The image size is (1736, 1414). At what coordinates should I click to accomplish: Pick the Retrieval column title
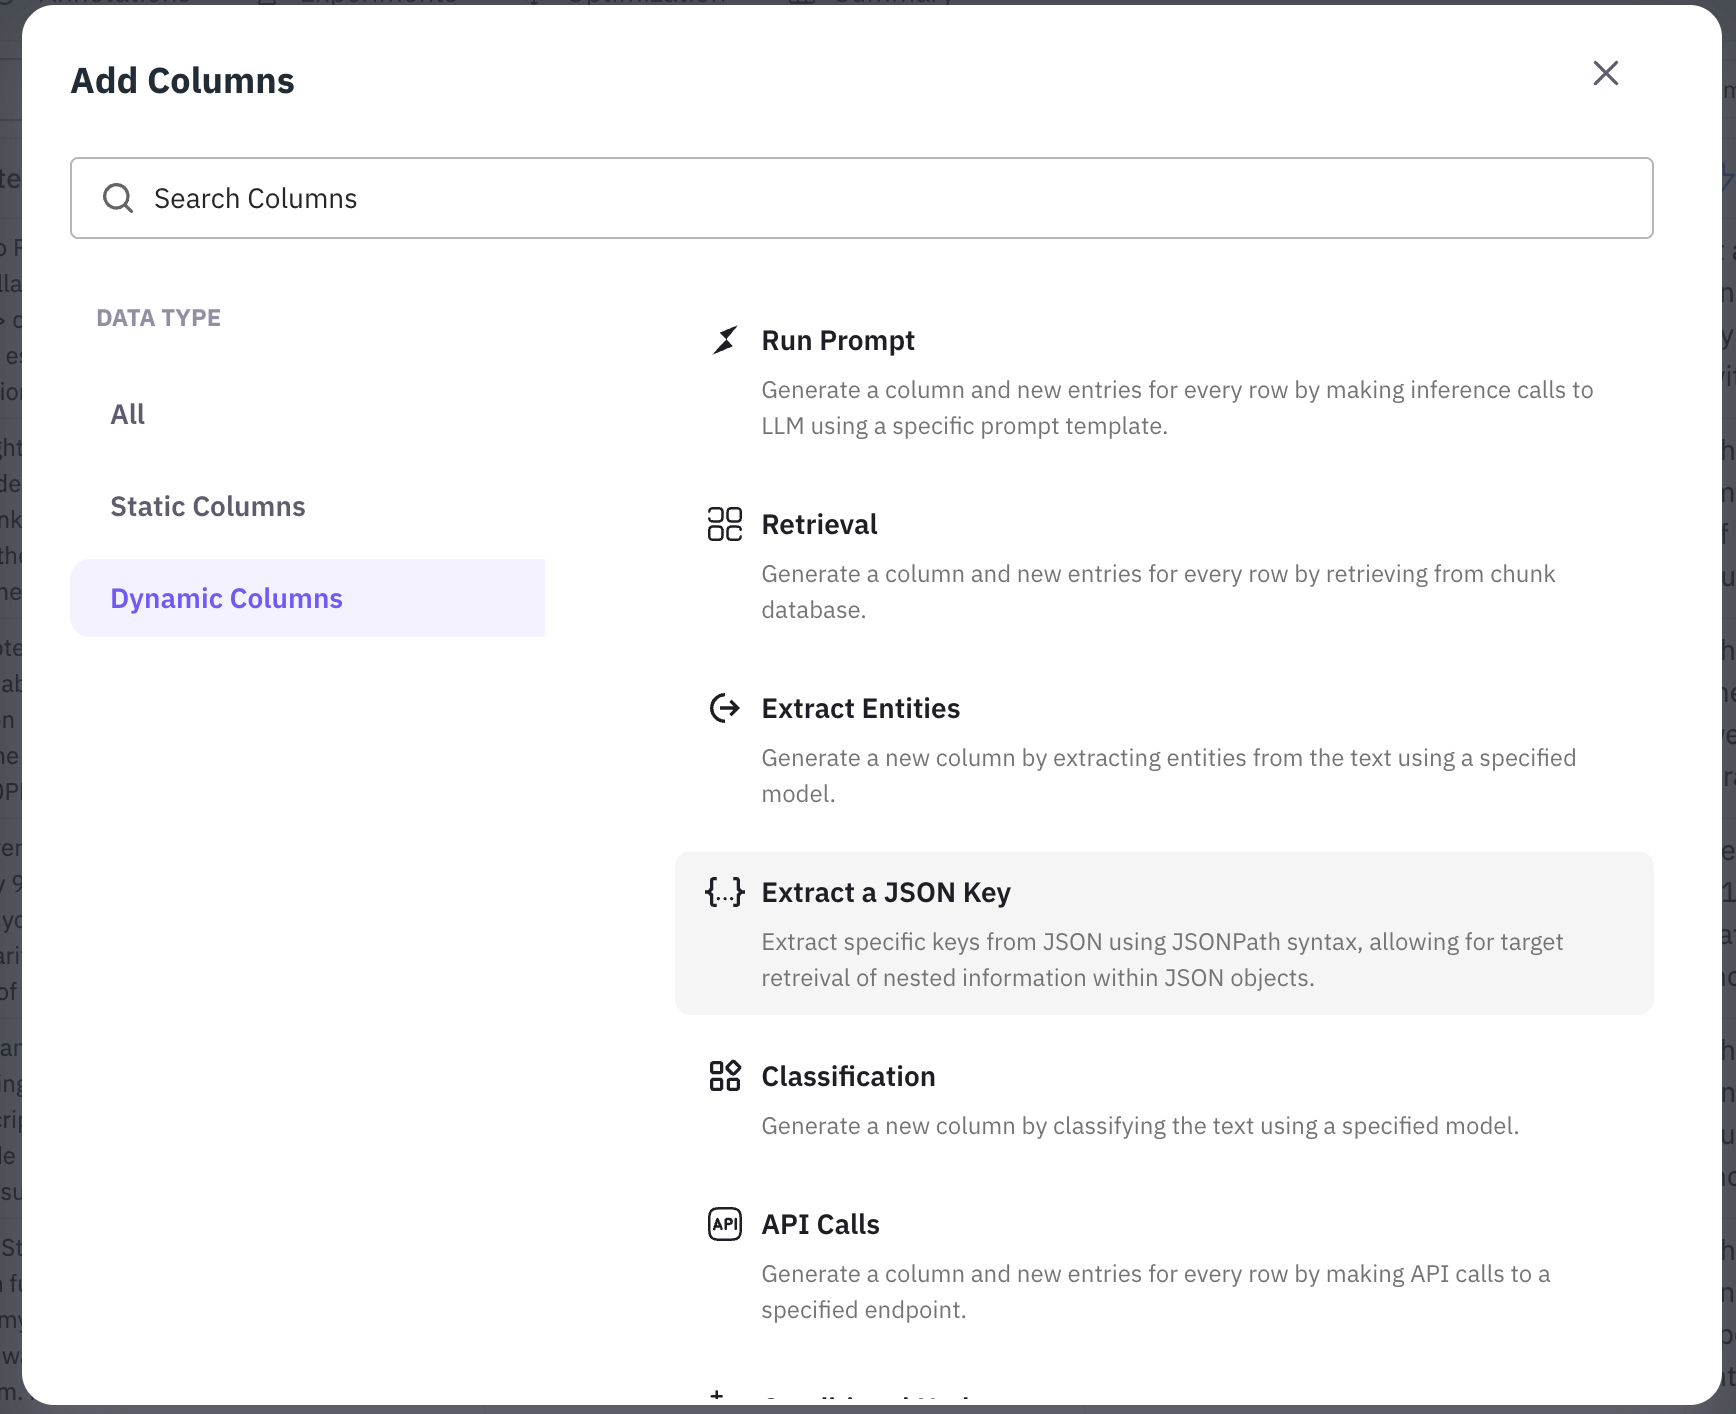[819, 524]
